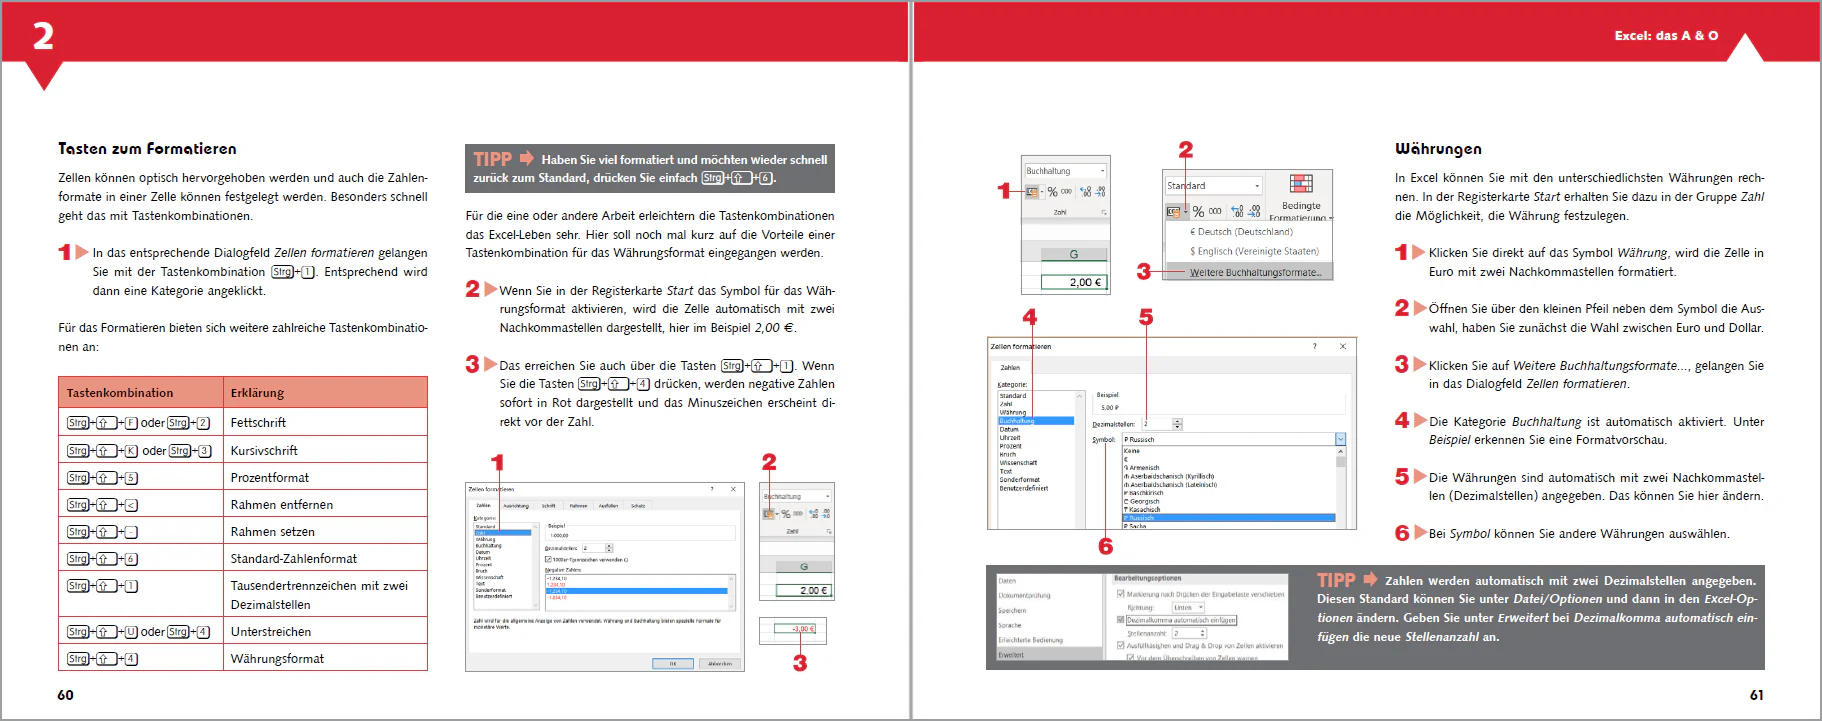Select Dokumentprüfung in the options sidebar
The image size is (1822, 721).
coord(1024,595)
